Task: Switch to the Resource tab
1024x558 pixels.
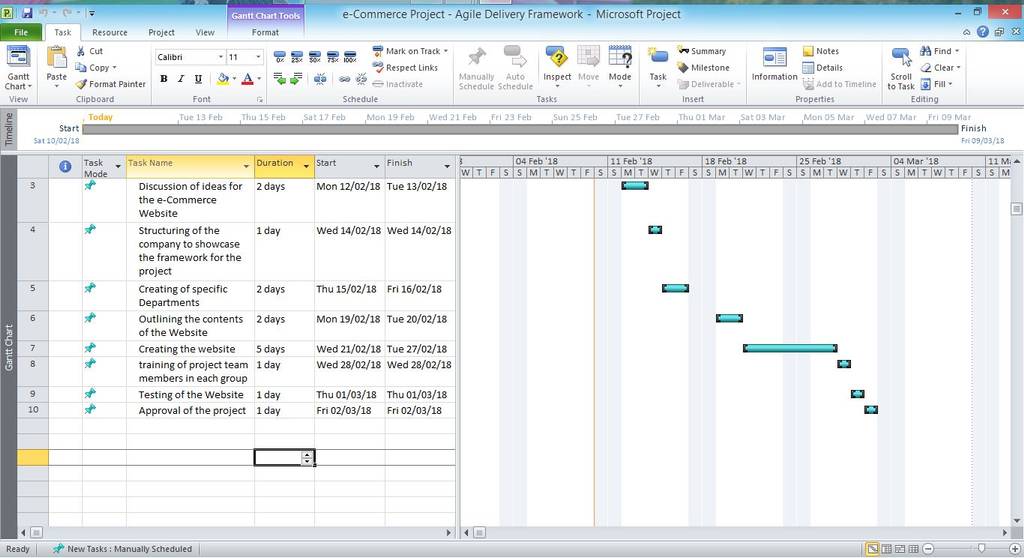Action: pos(110,32)
